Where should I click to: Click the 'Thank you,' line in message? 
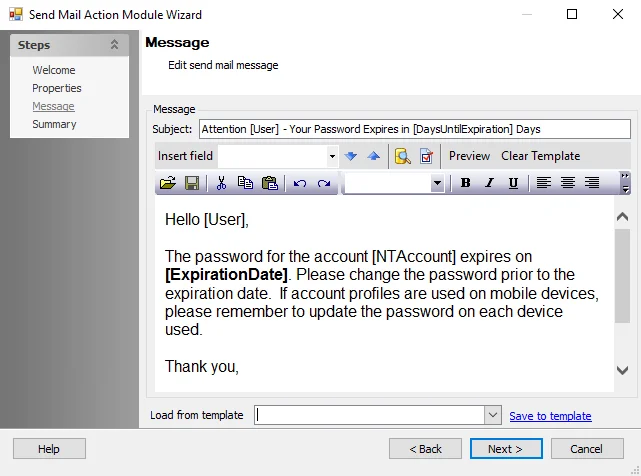coord(202,366)
